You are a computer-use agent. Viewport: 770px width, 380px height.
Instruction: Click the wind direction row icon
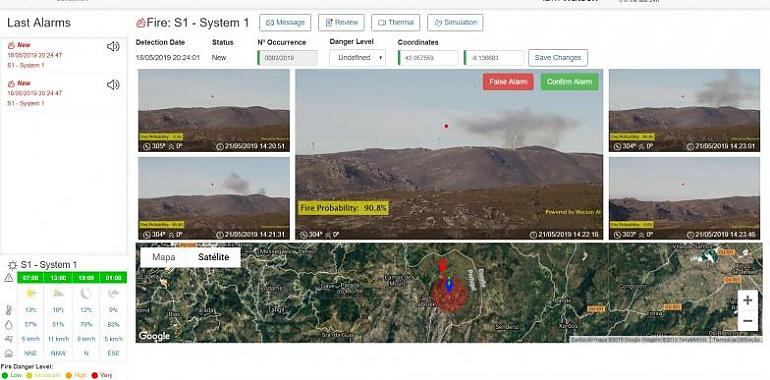(8, 353)
